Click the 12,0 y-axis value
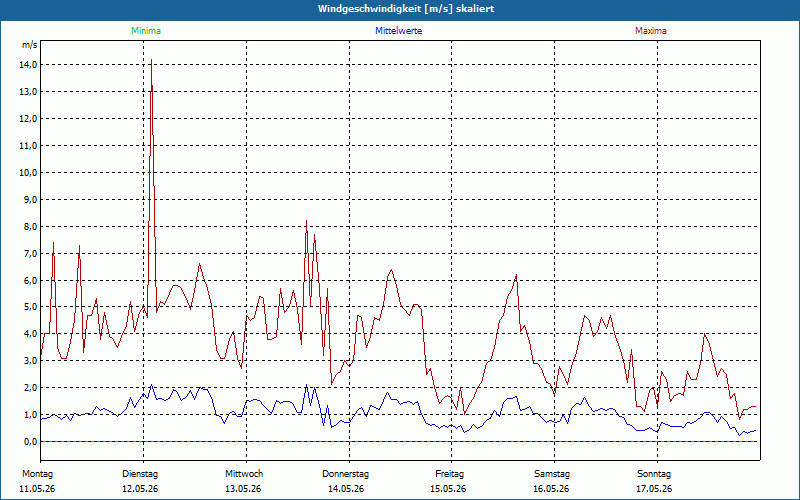 pos(28,119)
